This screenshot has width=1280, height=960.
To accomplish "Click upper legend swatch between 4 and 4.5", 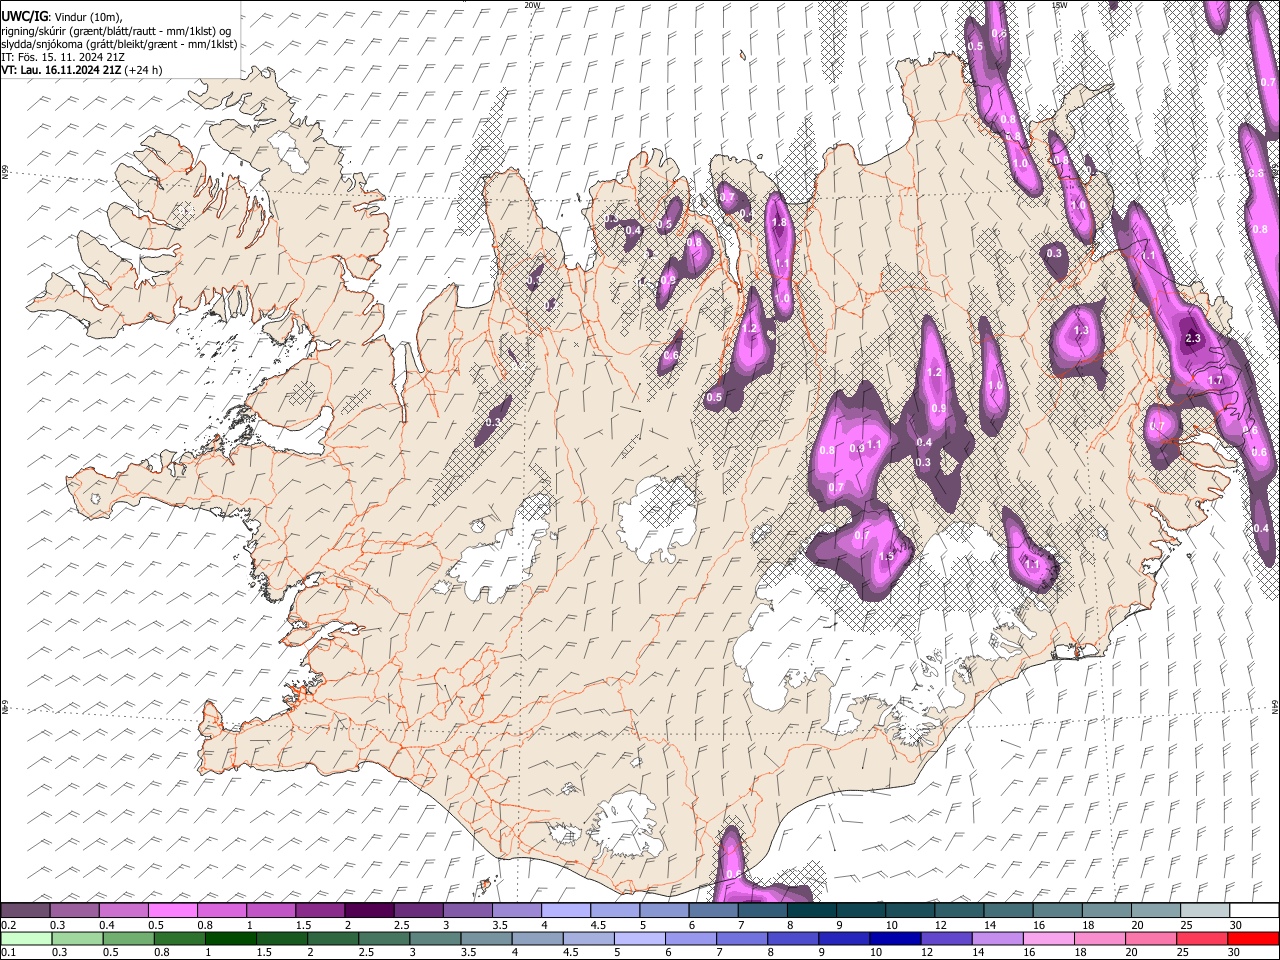I will (x=564, y=911).
